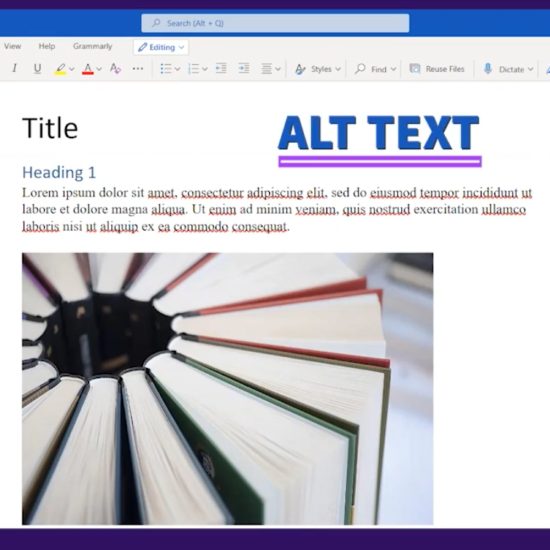
Task: Expand the paragraph alignment dropdown
Action: (278, 69)
